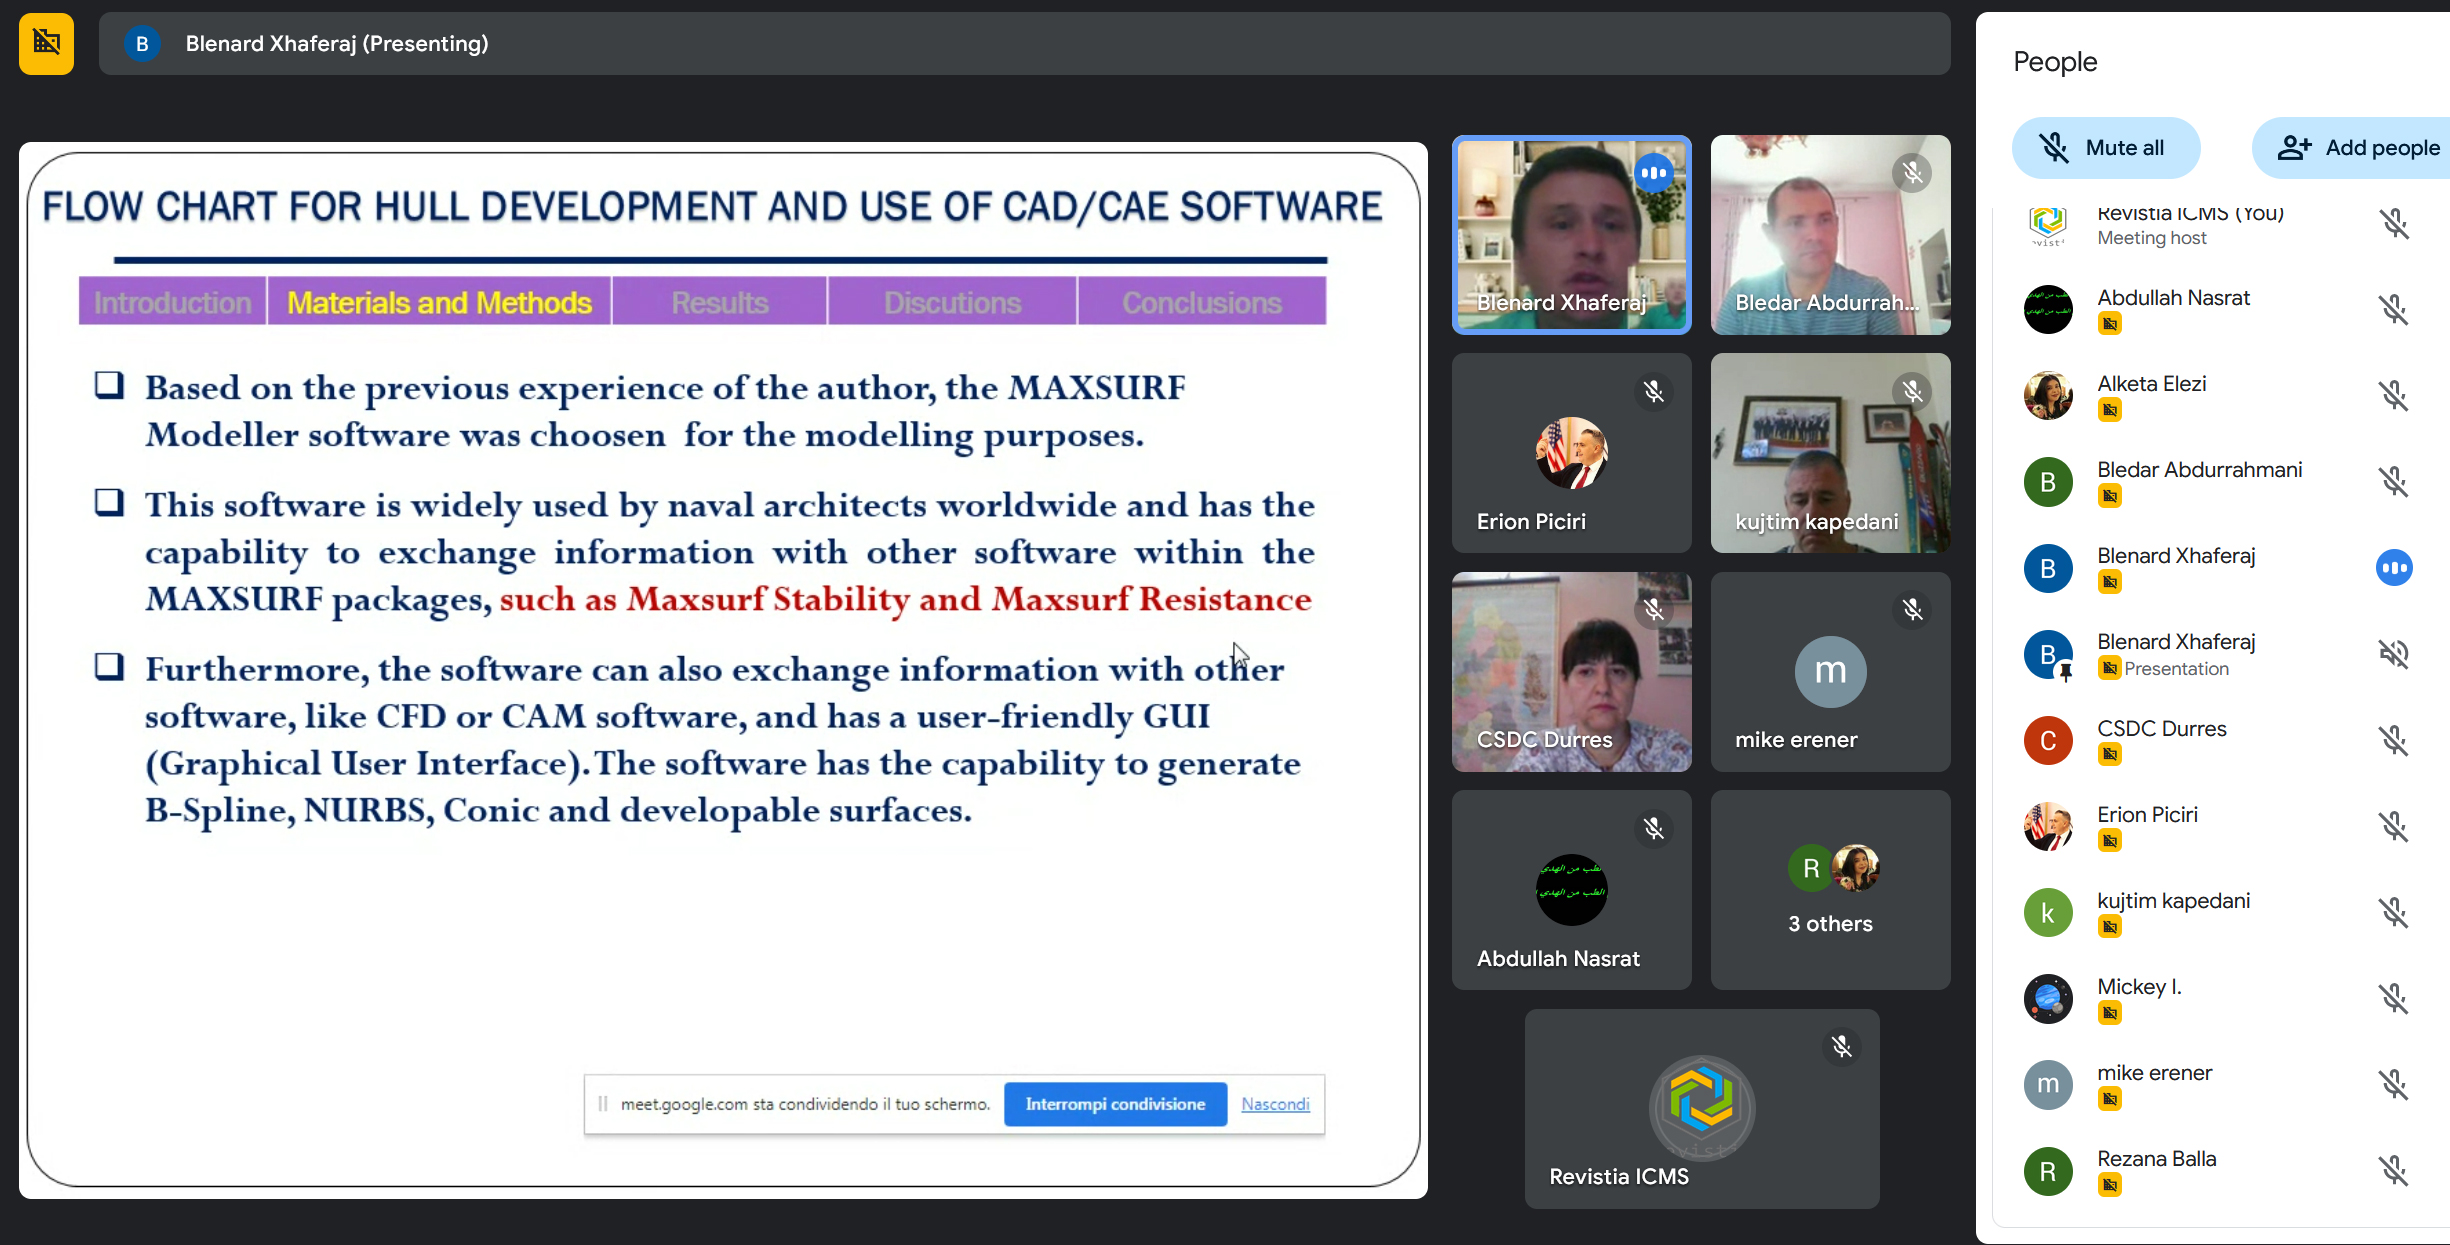Image resolution: width=2450 pixels, height=1245 pixels.
Task: Mute Bledar Abdurrahmani in the People panel
Action: click(2393, 481)
